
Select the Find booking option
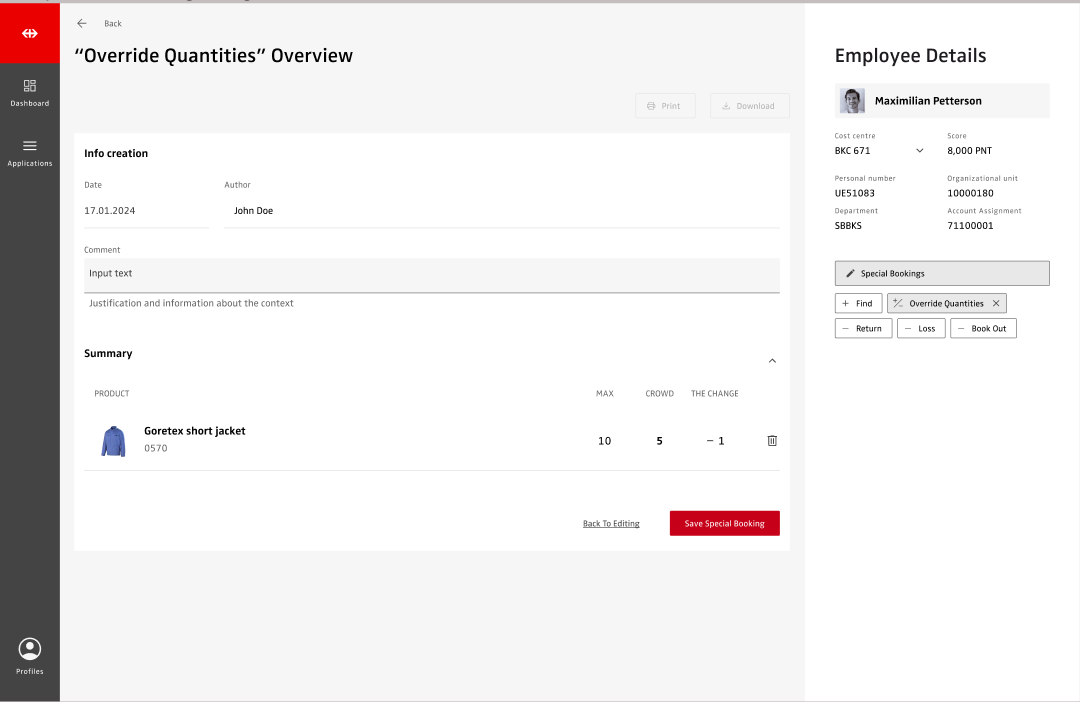(x=858, y=303)
